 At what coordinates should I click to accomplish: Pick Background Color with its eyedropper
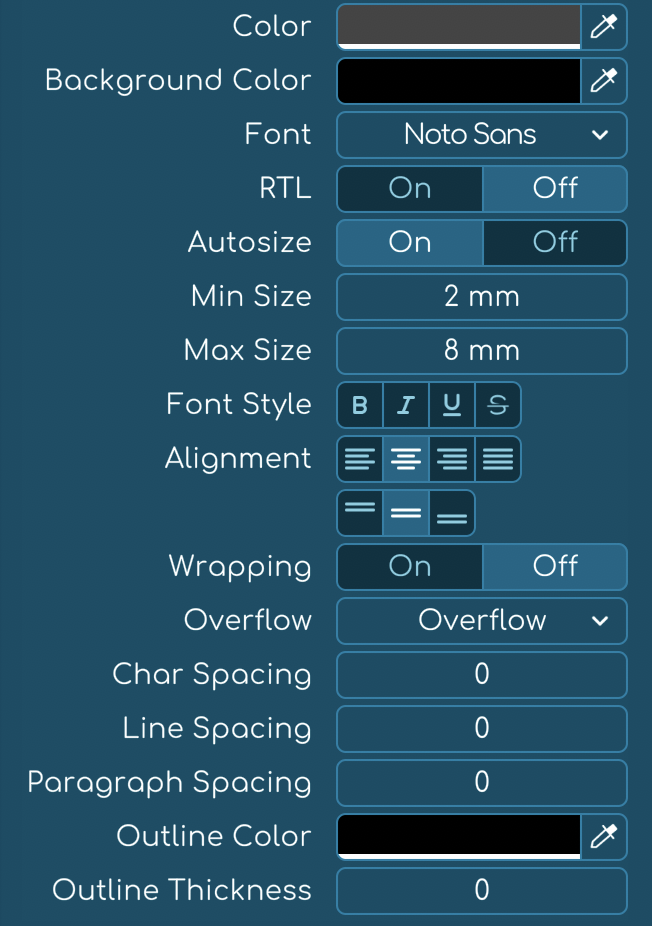coord(604,81)
